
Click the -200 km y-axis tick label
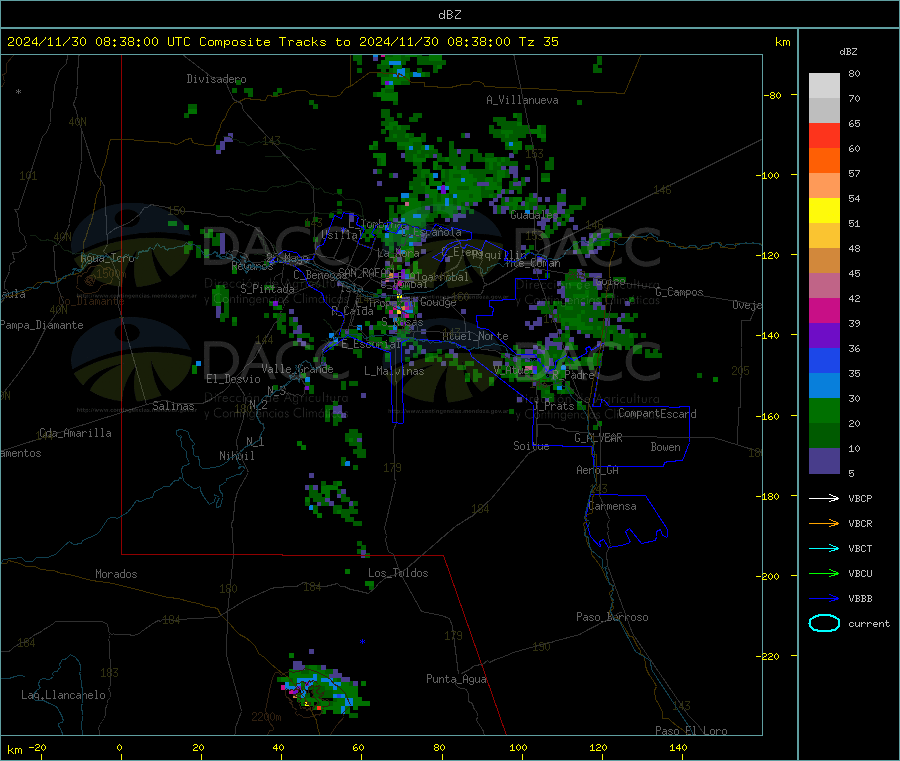tap(767, 576)
